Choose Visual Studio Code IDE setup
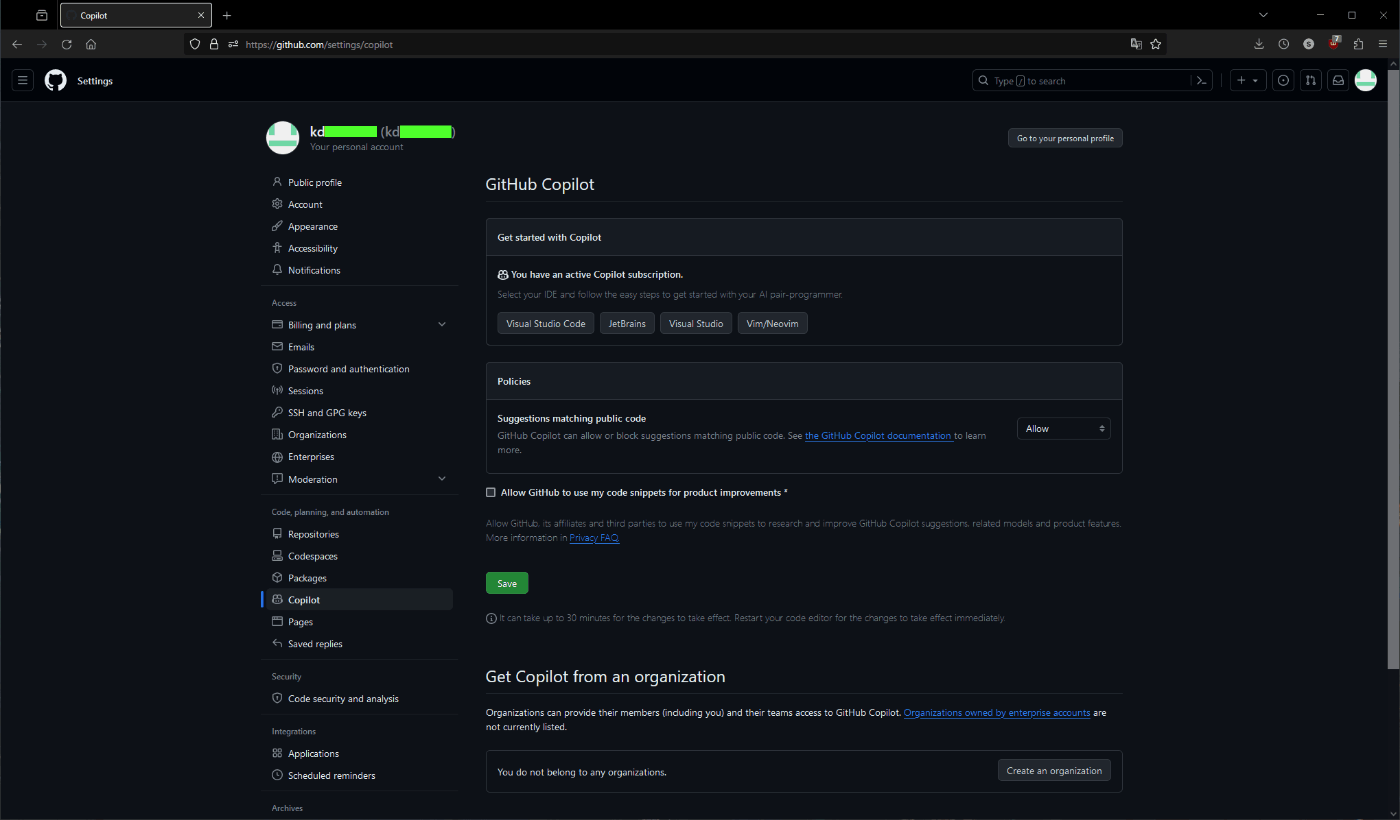The image size is (1400, 820). click(546, 324)
